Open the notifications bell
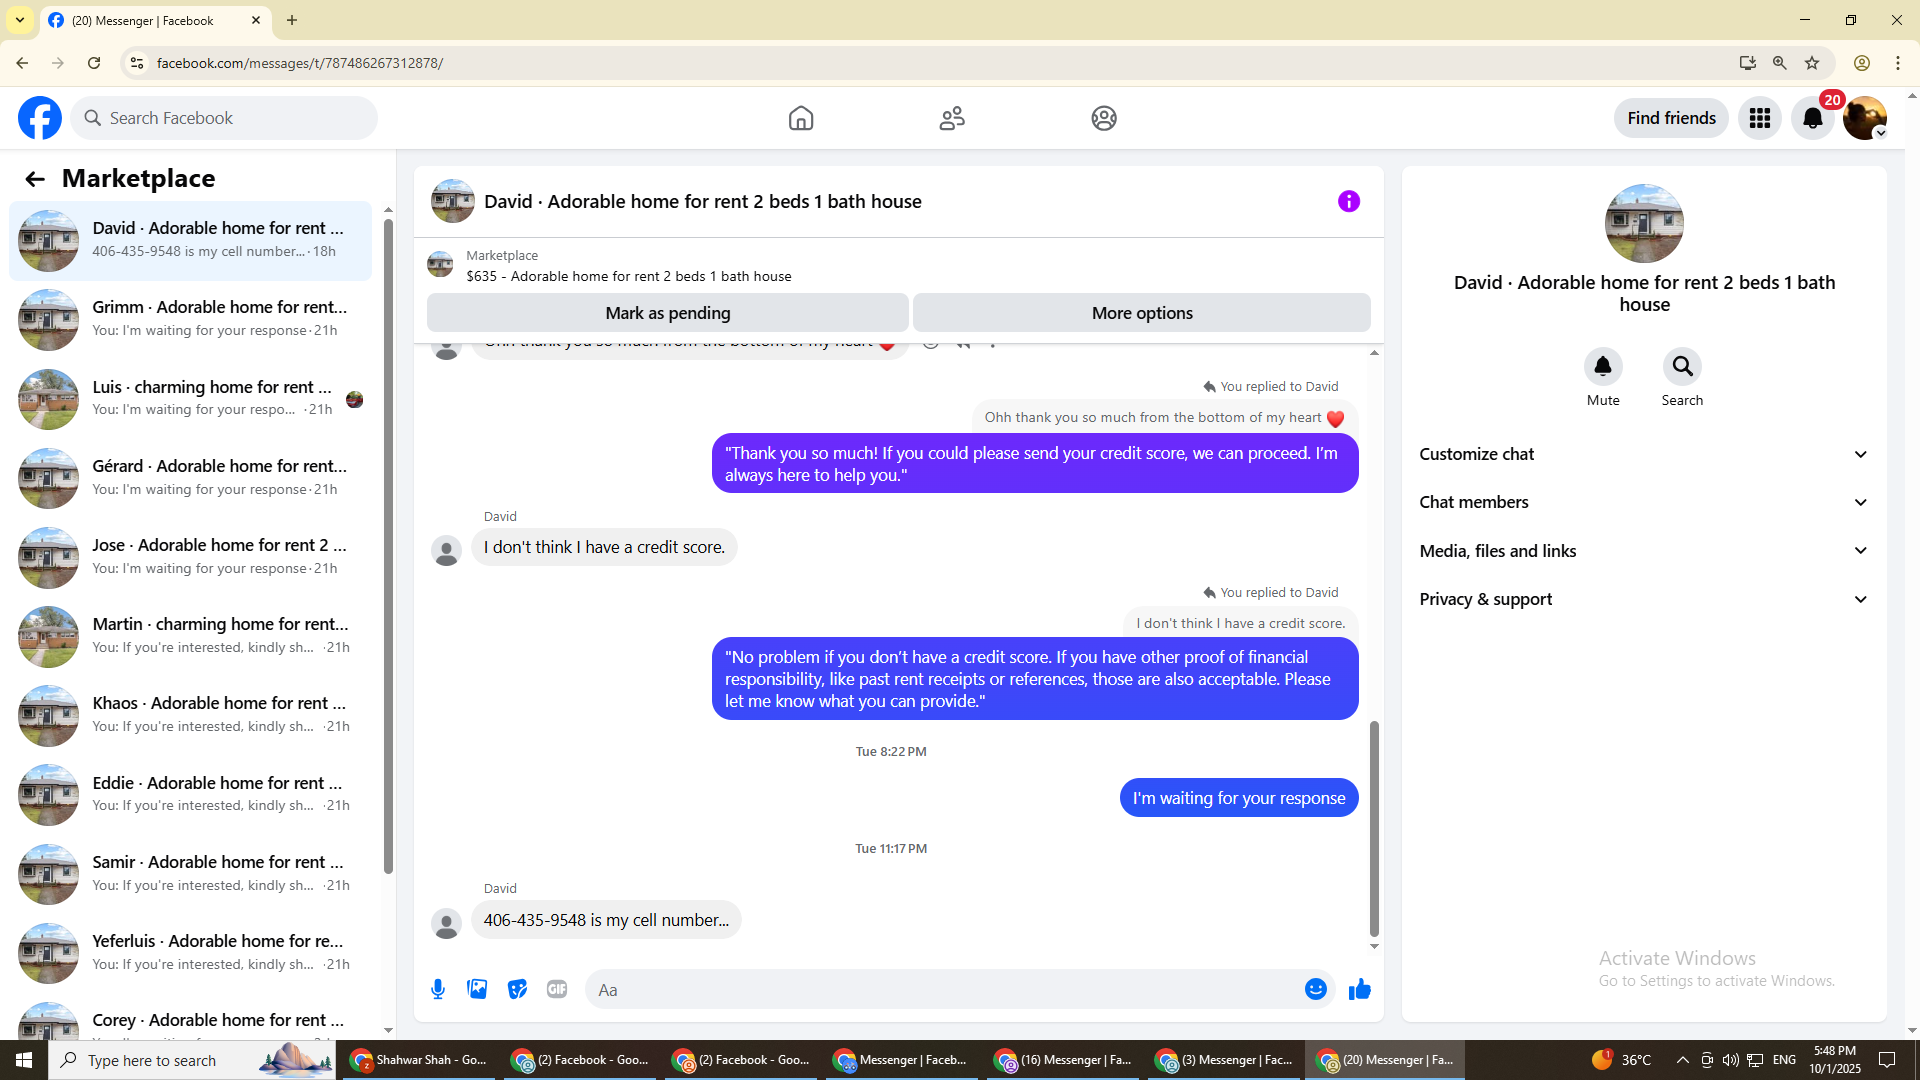 pos(1813,118)
